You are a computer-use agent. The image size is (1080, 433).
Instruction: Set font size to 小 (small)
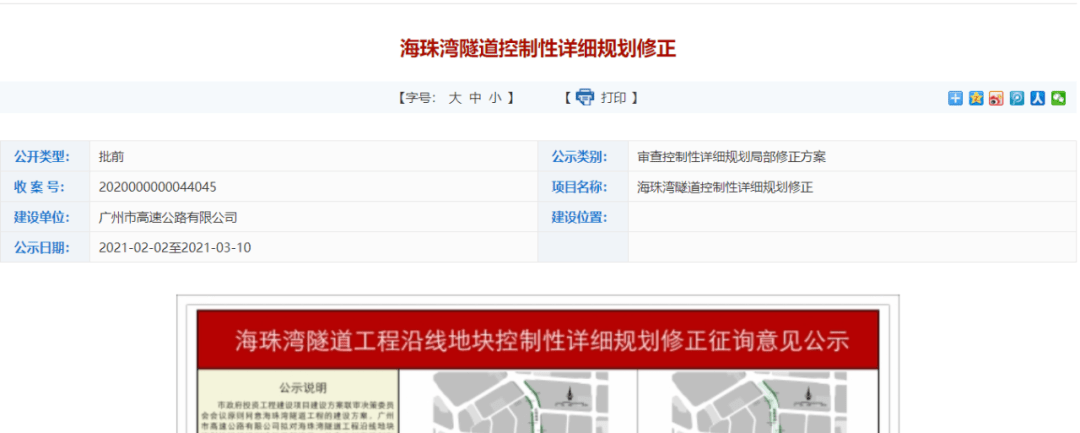[495, 98]
